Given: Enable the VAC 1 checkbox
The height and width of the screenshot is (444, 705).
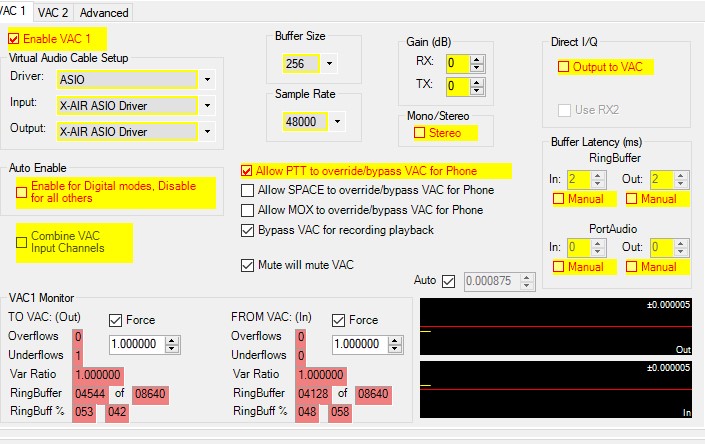Looking at the screenshot, I should point(14,39).
